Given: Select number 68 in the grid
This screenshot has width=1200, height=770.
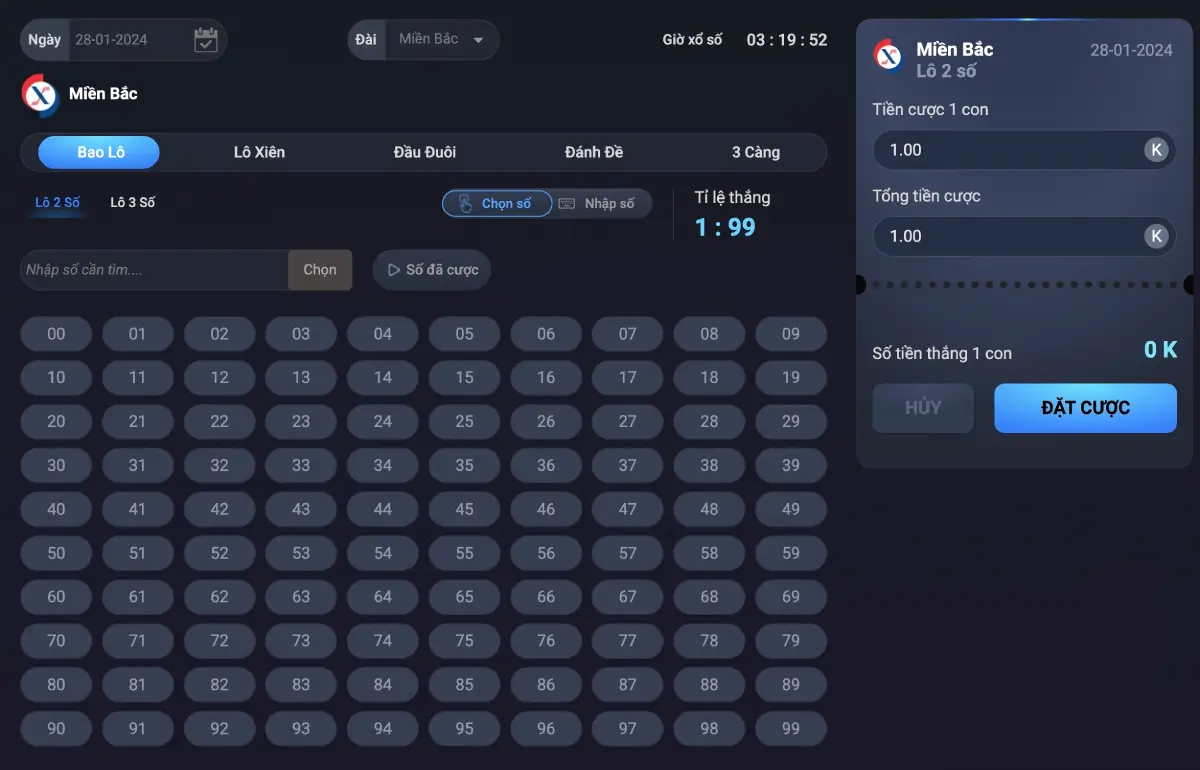Looking at the screenshot, I should click(709, 597).
